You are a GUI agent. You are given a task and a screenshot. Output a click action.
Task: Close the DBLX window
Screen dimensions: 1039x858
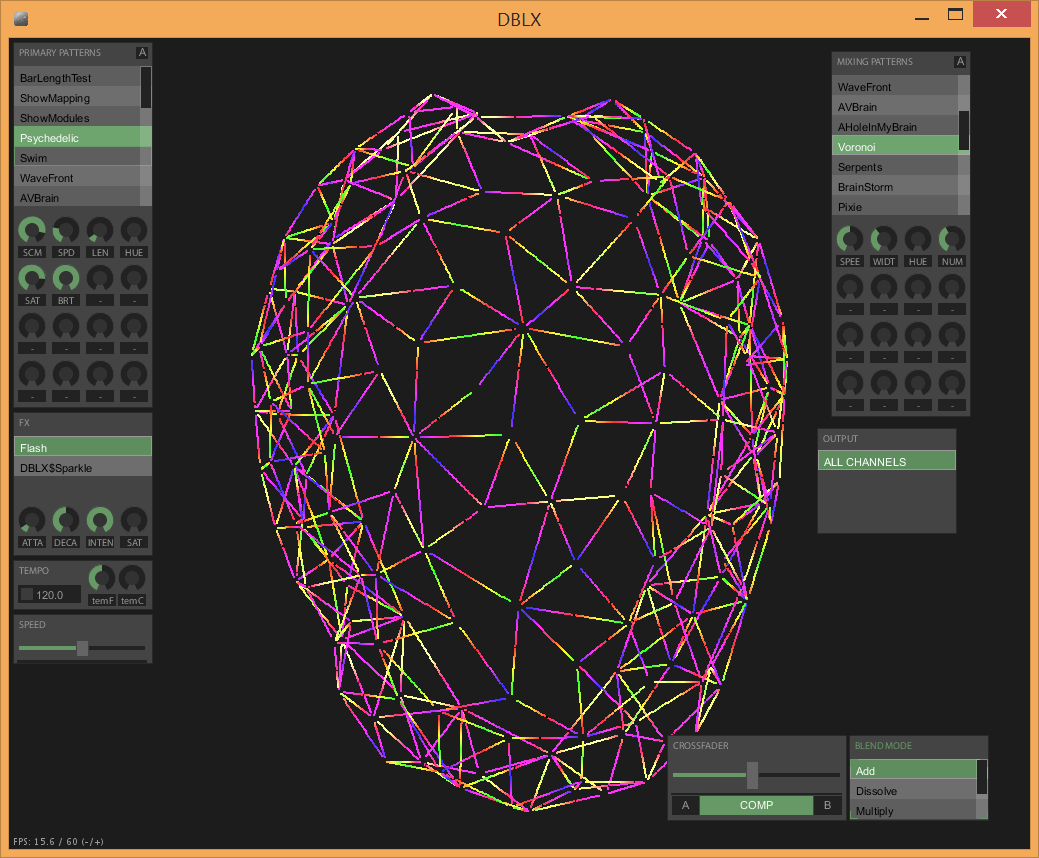1001,13
